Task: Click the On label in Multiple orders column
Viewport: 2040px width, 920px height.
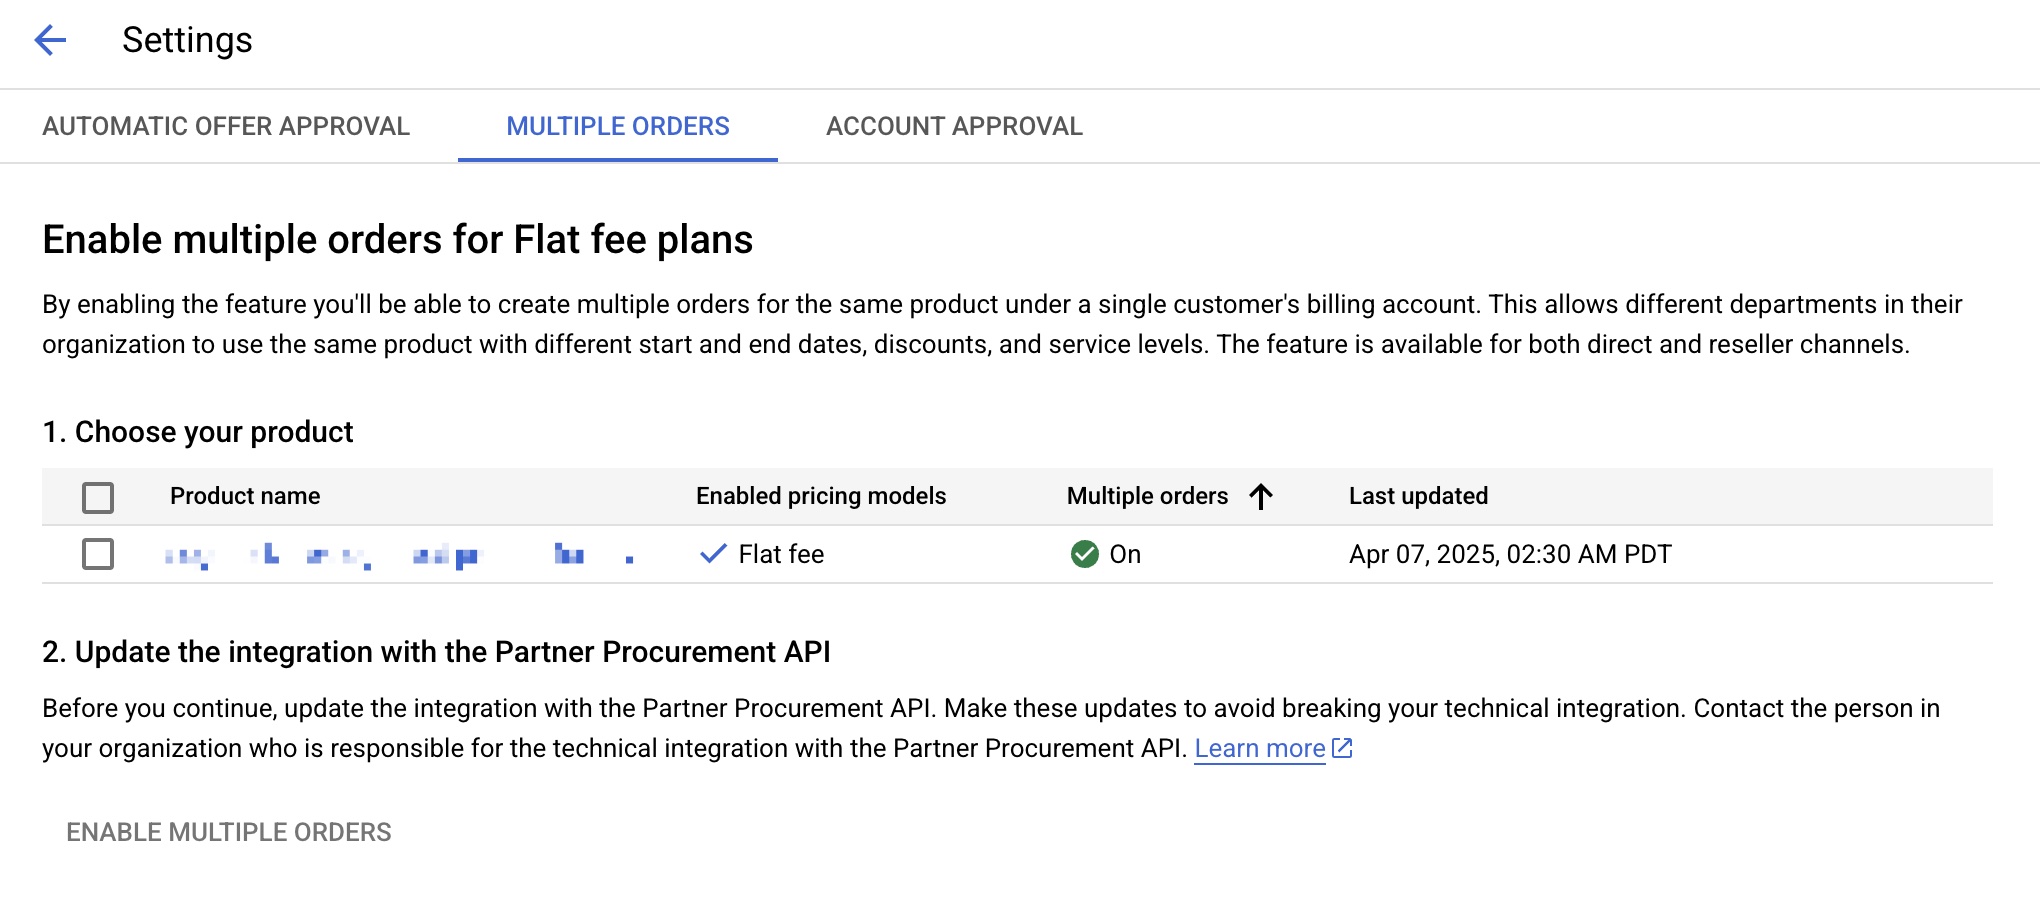Action: click(x=1127, y=554)
